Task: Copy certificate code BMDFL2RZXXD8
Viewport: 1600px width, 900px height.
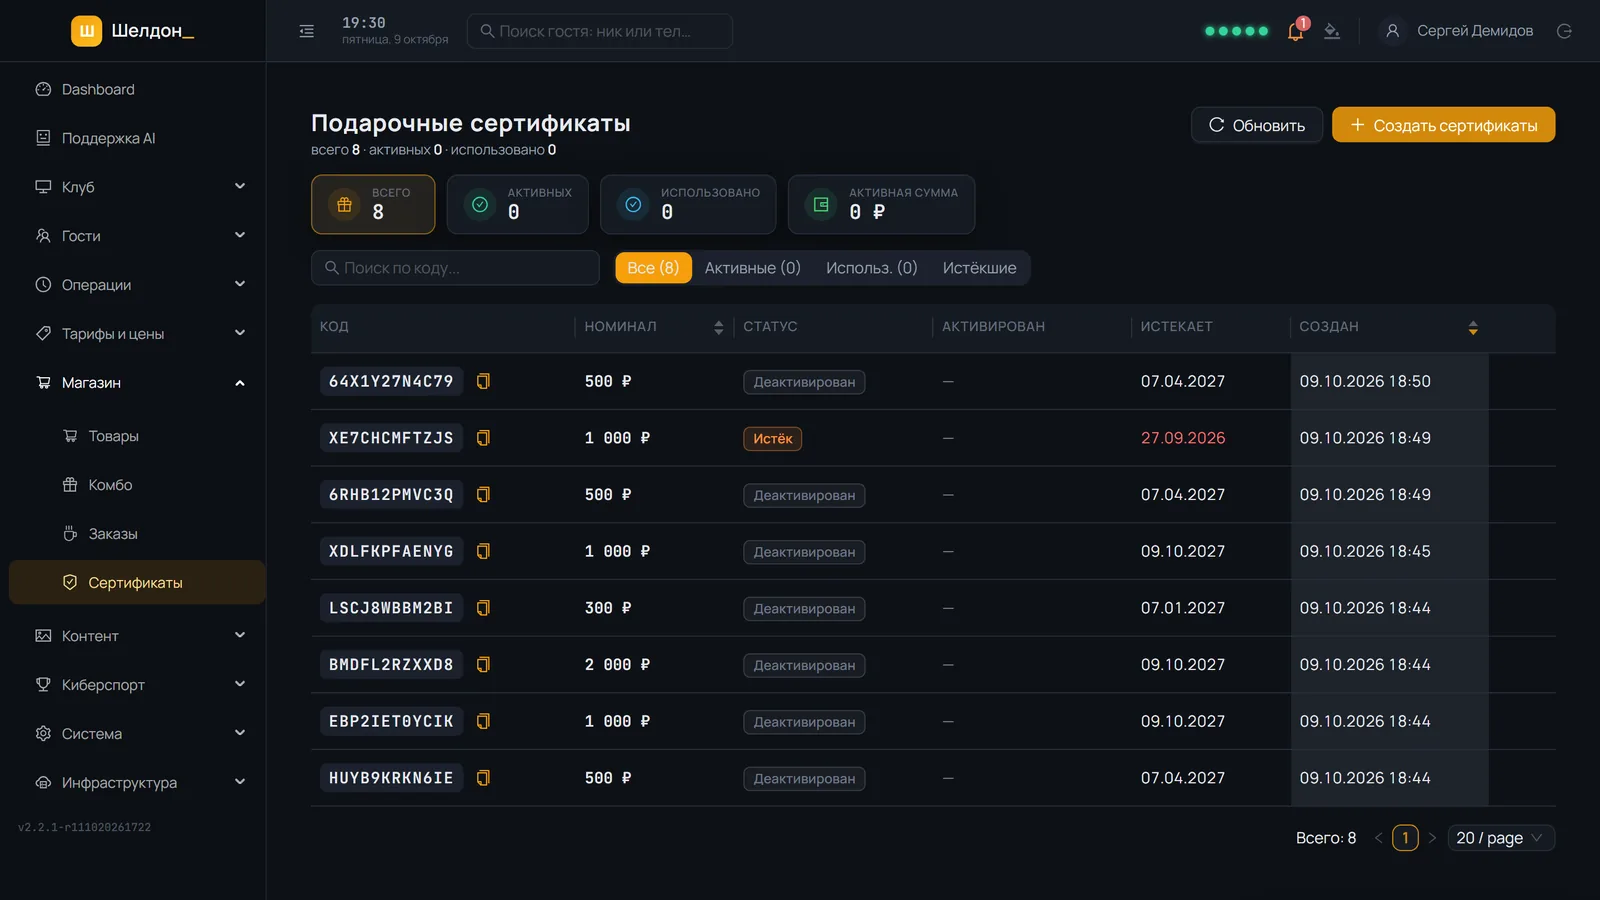Action: click(483, 664)
